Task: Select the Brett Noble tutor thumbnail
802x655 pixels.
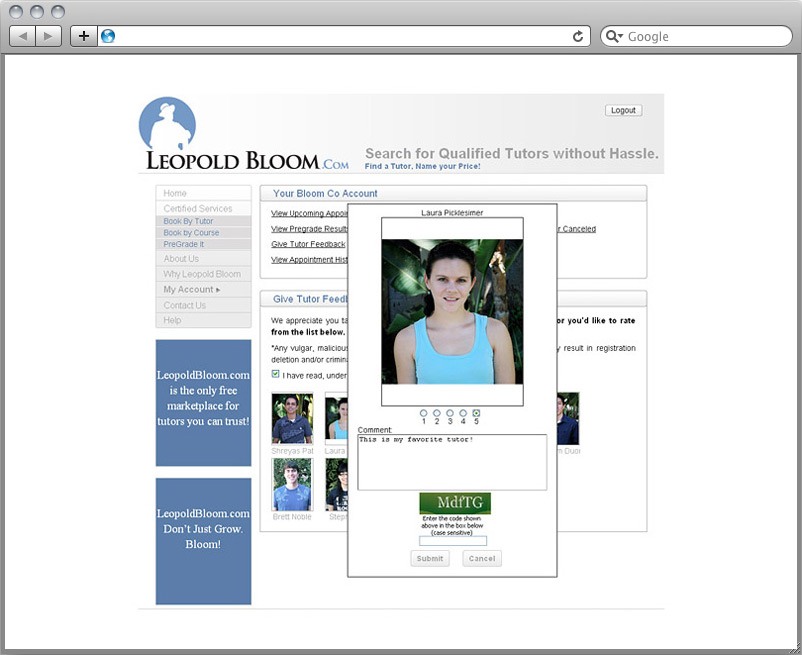Action: (x=292, y=485)
